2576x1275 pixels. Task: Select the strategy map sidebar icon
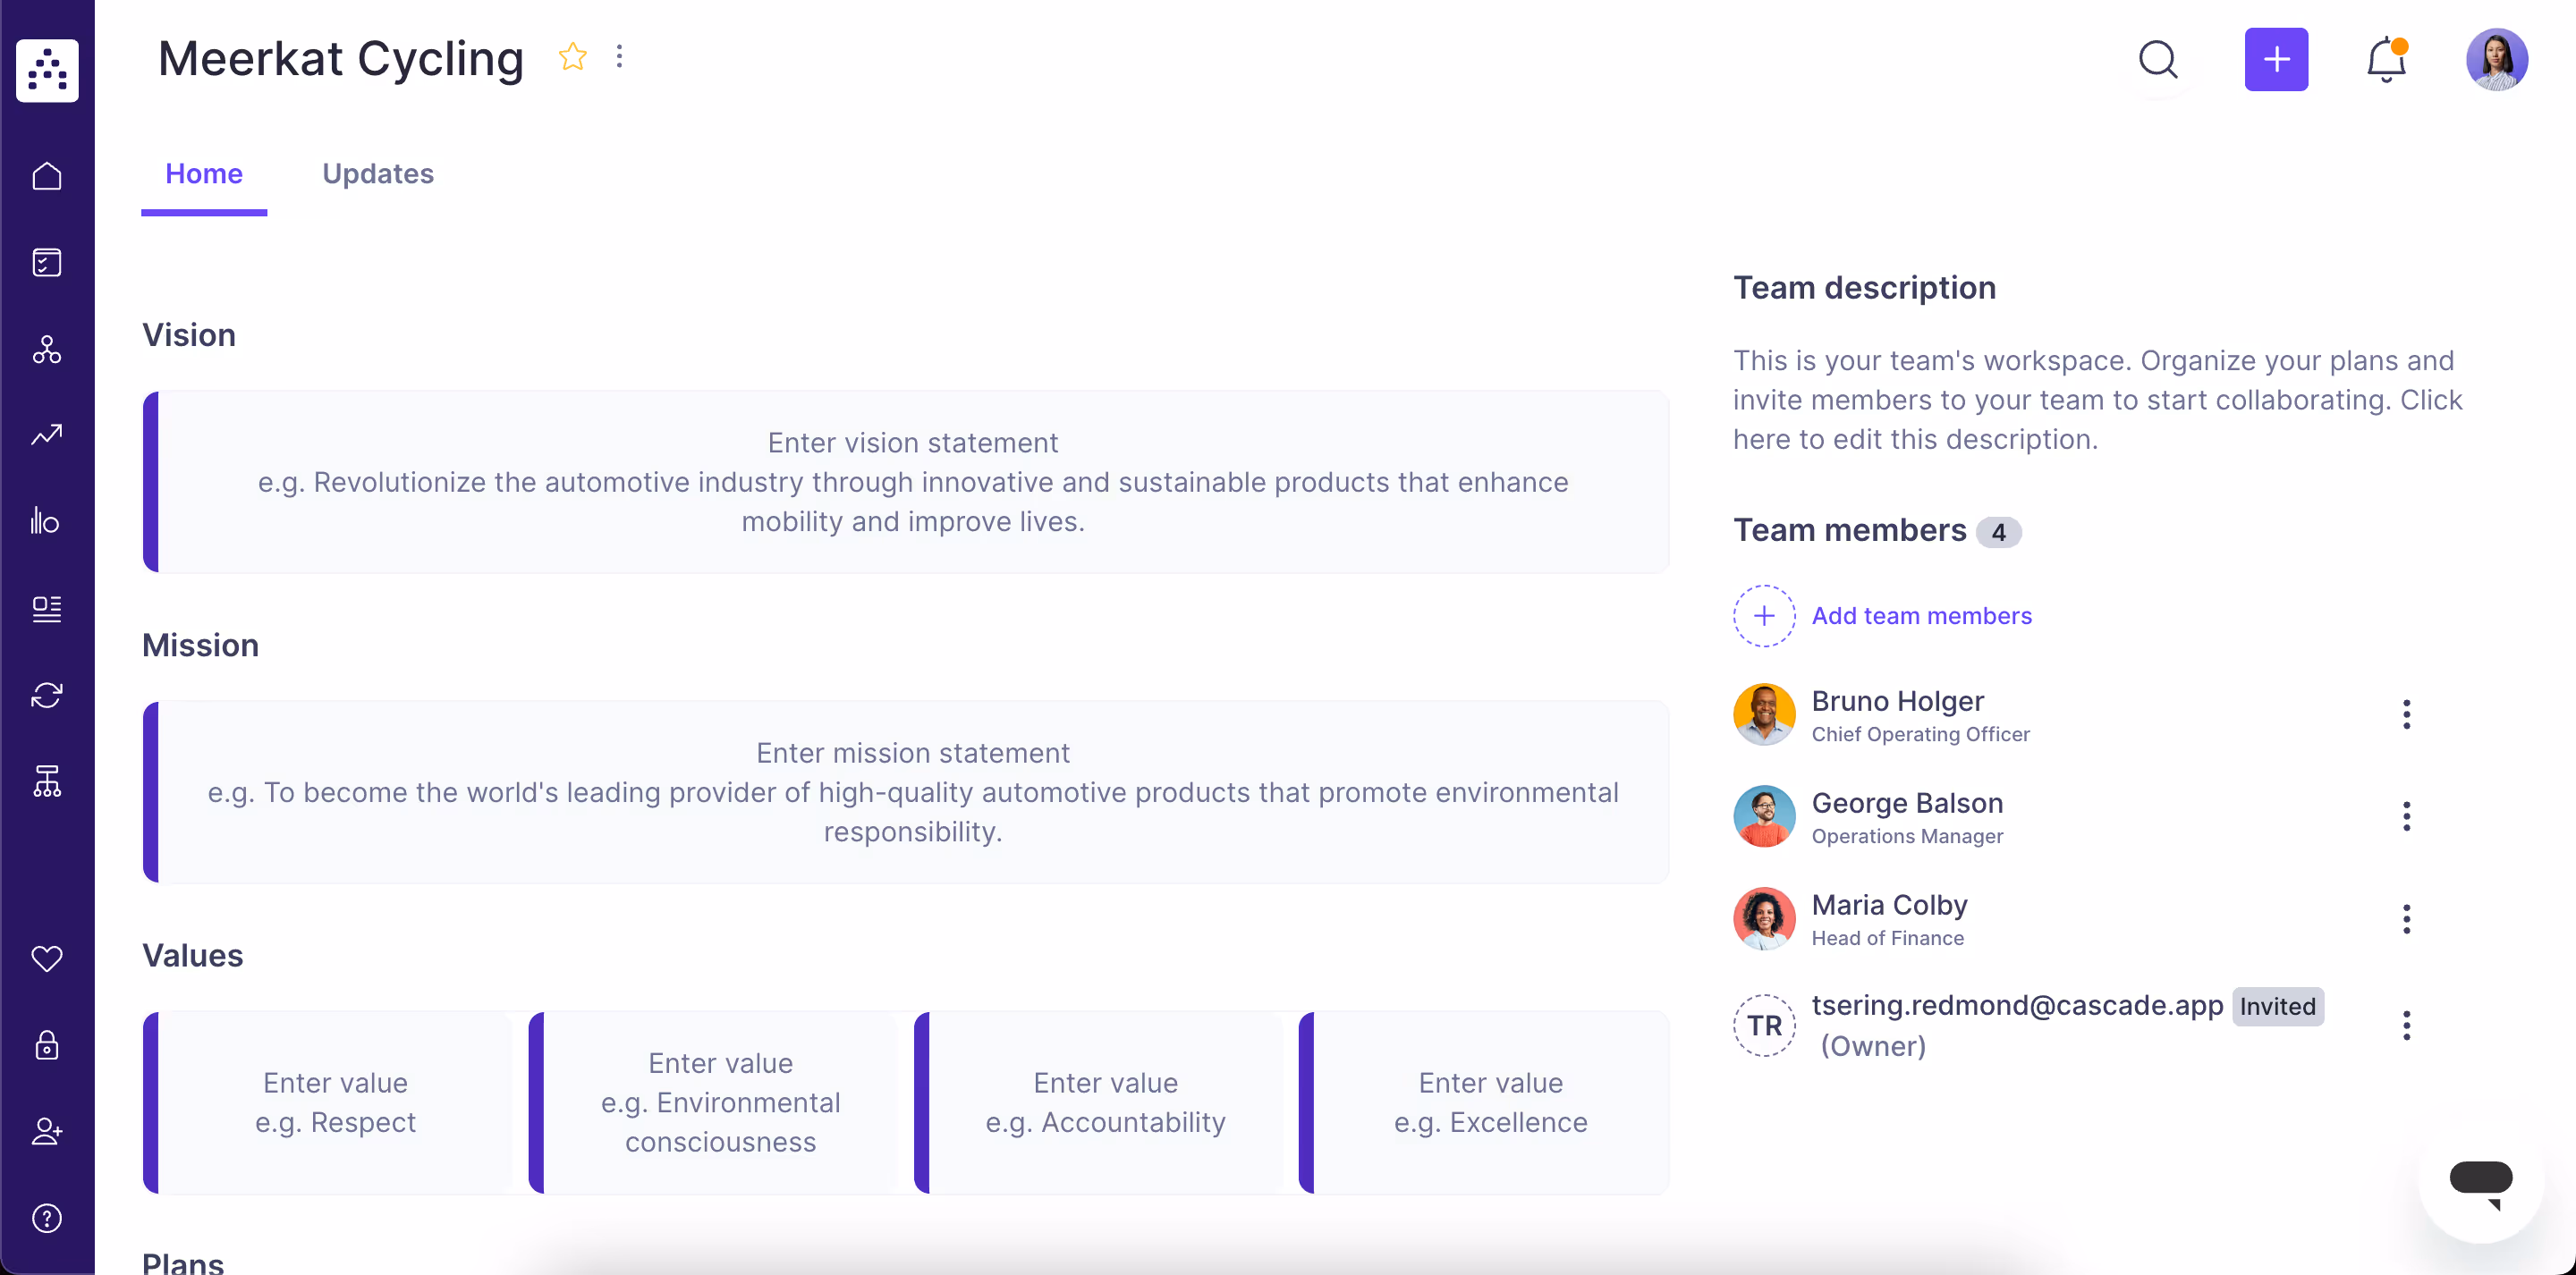point(47,350)
